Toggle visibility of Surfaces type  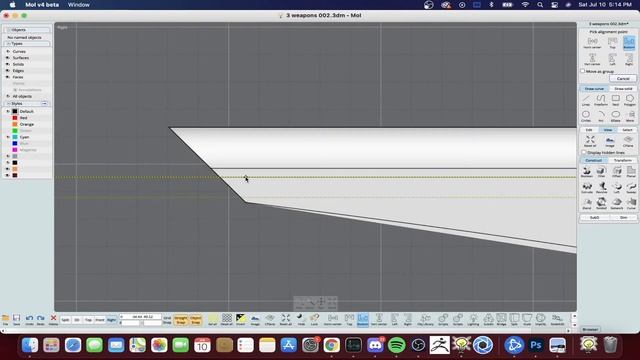[x=8, y=58]
